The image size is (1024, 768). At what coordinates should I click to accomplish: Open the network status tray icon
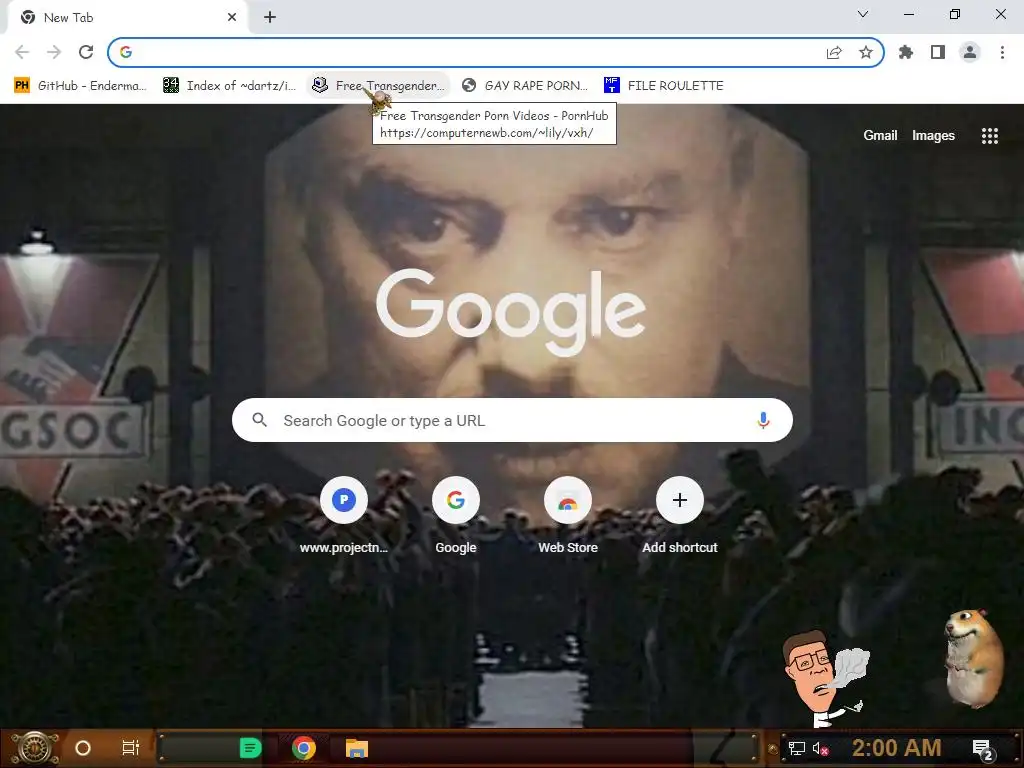click(797, 748)
